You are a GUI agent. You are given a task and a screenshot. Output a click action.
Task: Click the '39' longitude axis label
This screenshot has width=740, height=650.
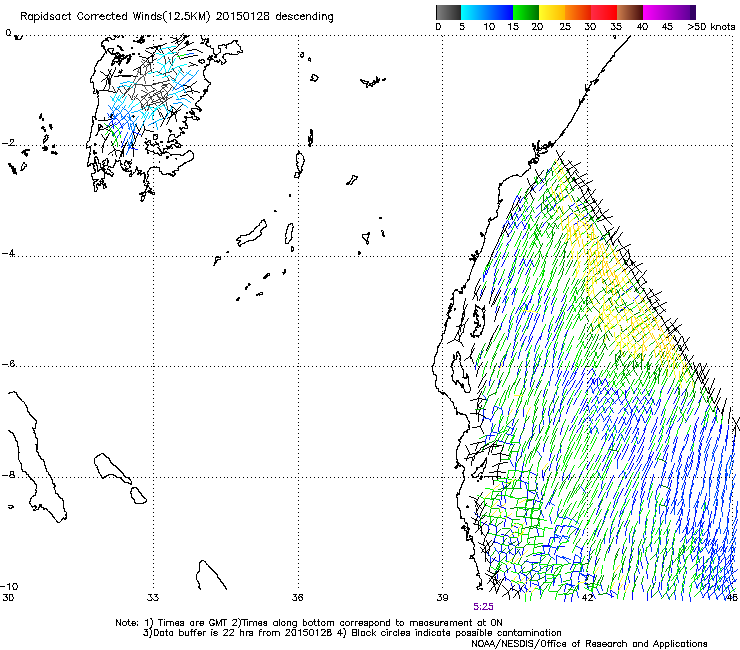(x=442, y=598)
